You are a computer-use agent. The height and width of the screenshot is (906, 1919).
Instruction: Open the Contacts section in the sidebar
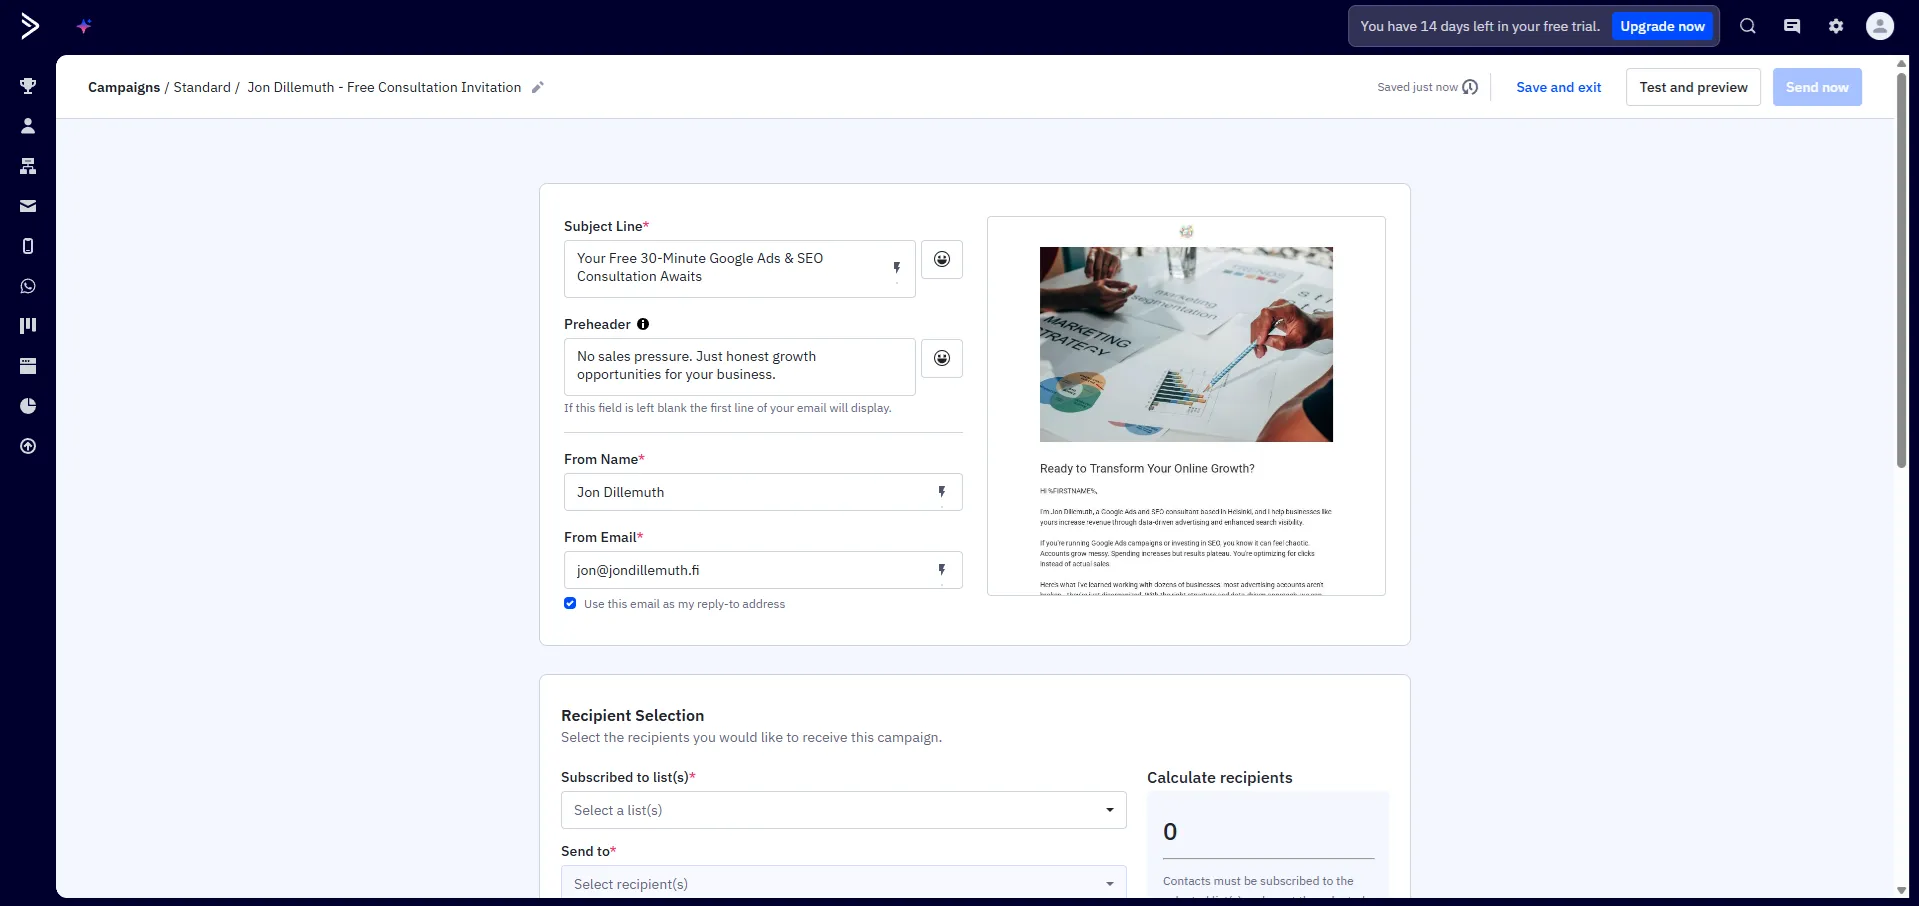27,125
